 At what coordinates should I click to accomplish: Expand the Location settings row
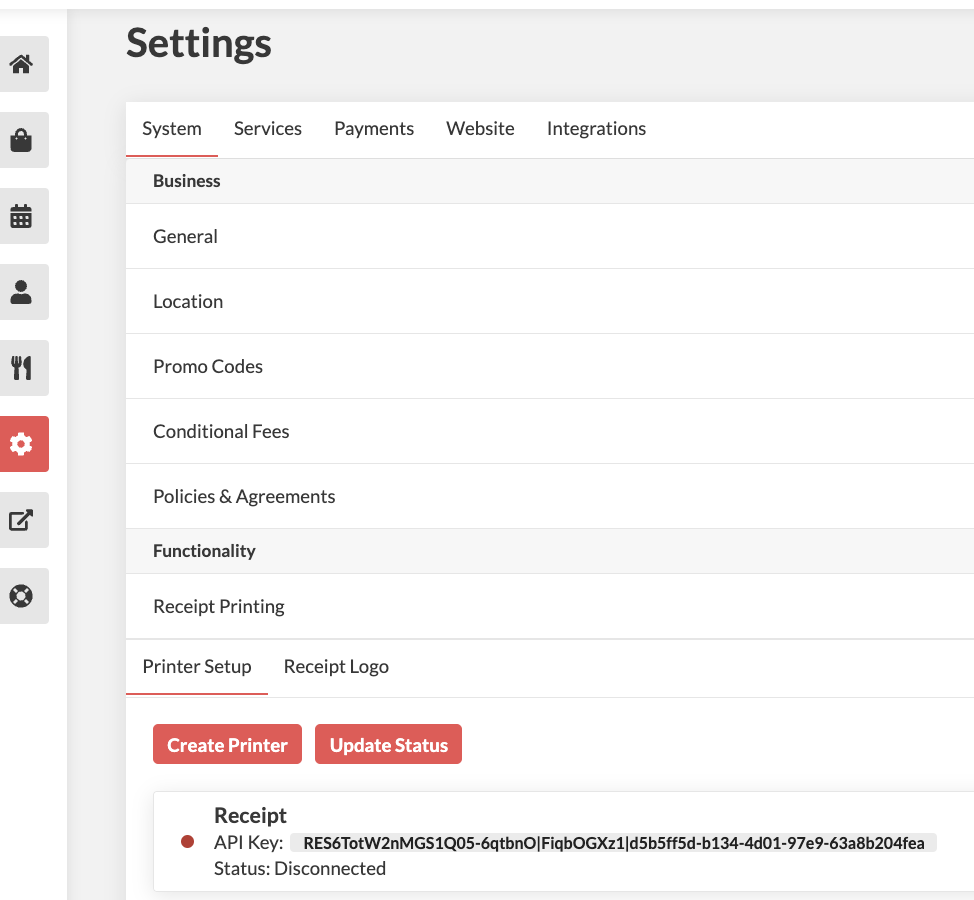coord(550,302)
